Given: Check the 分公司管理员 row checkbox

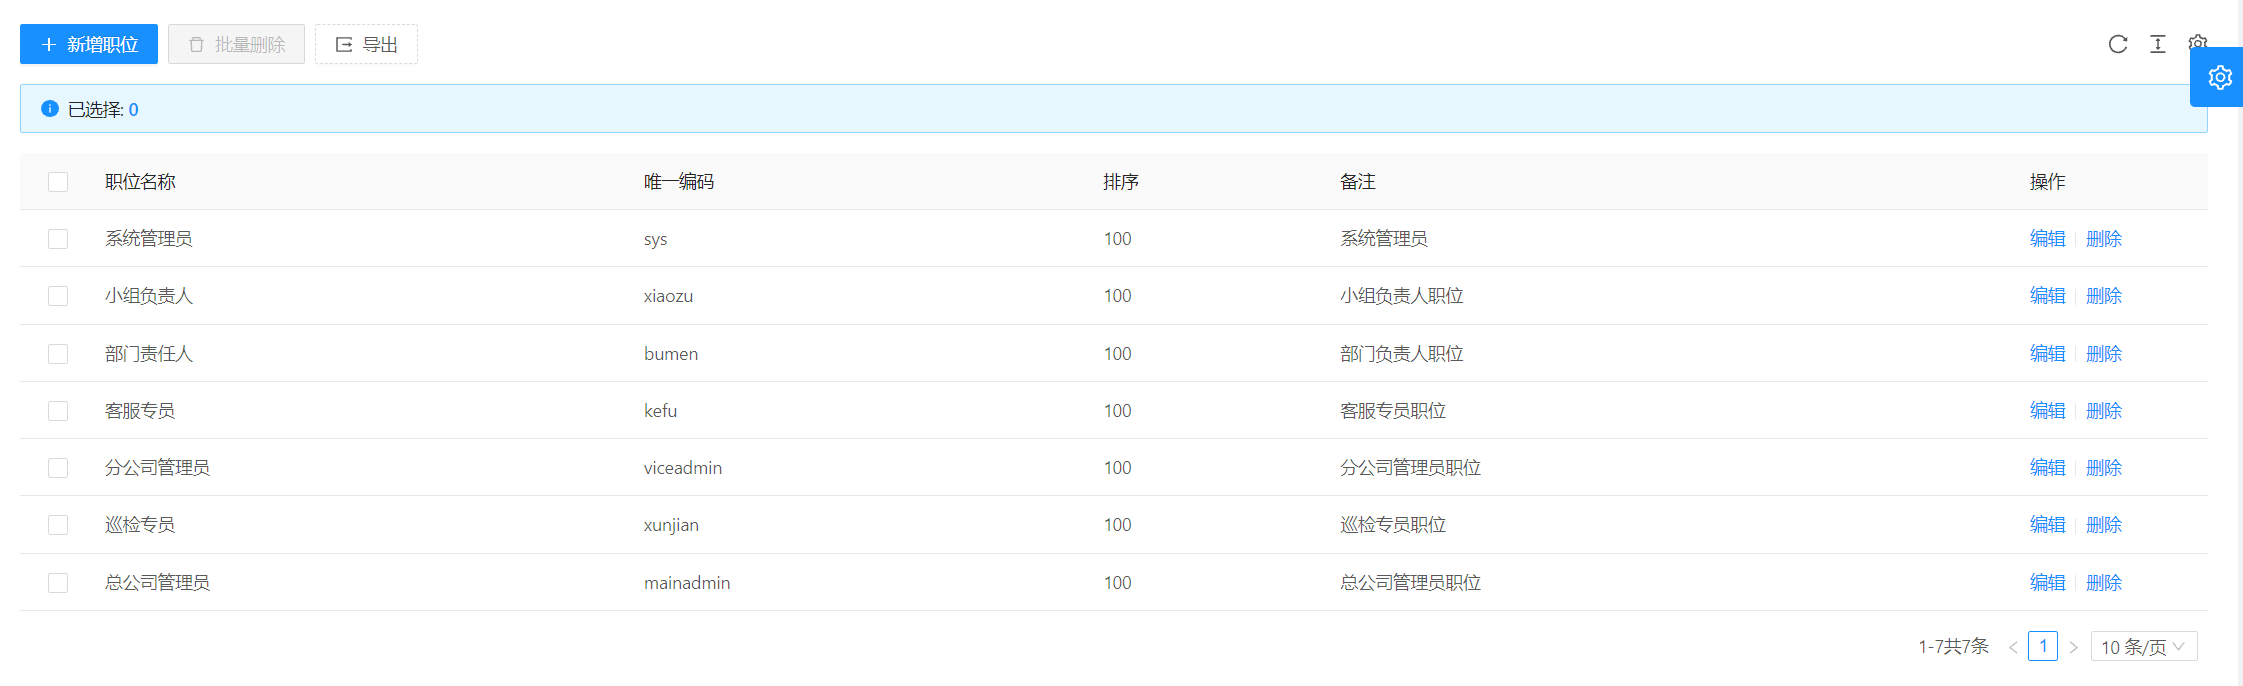Looking at the screenshot, I should [x=58, y=467].
